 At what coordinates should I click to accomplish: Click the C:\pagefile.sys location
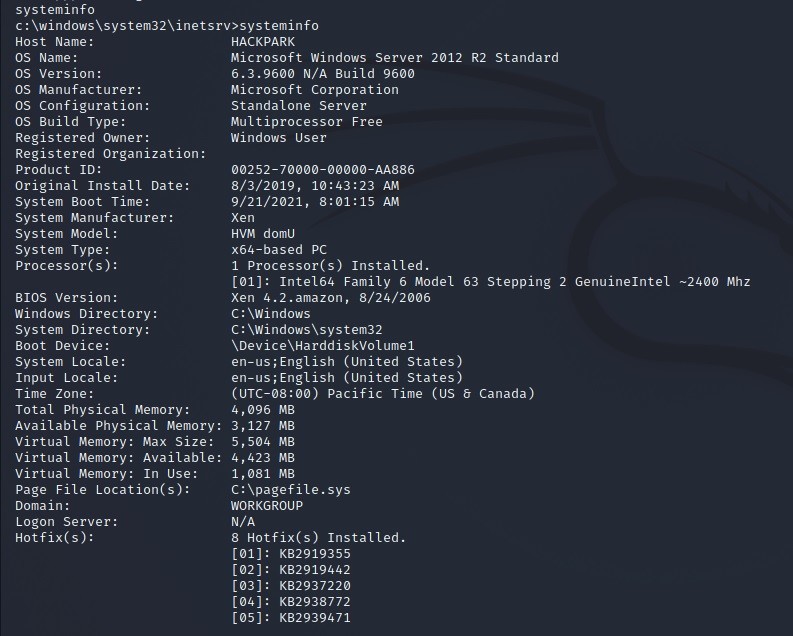tap(290, 489)
